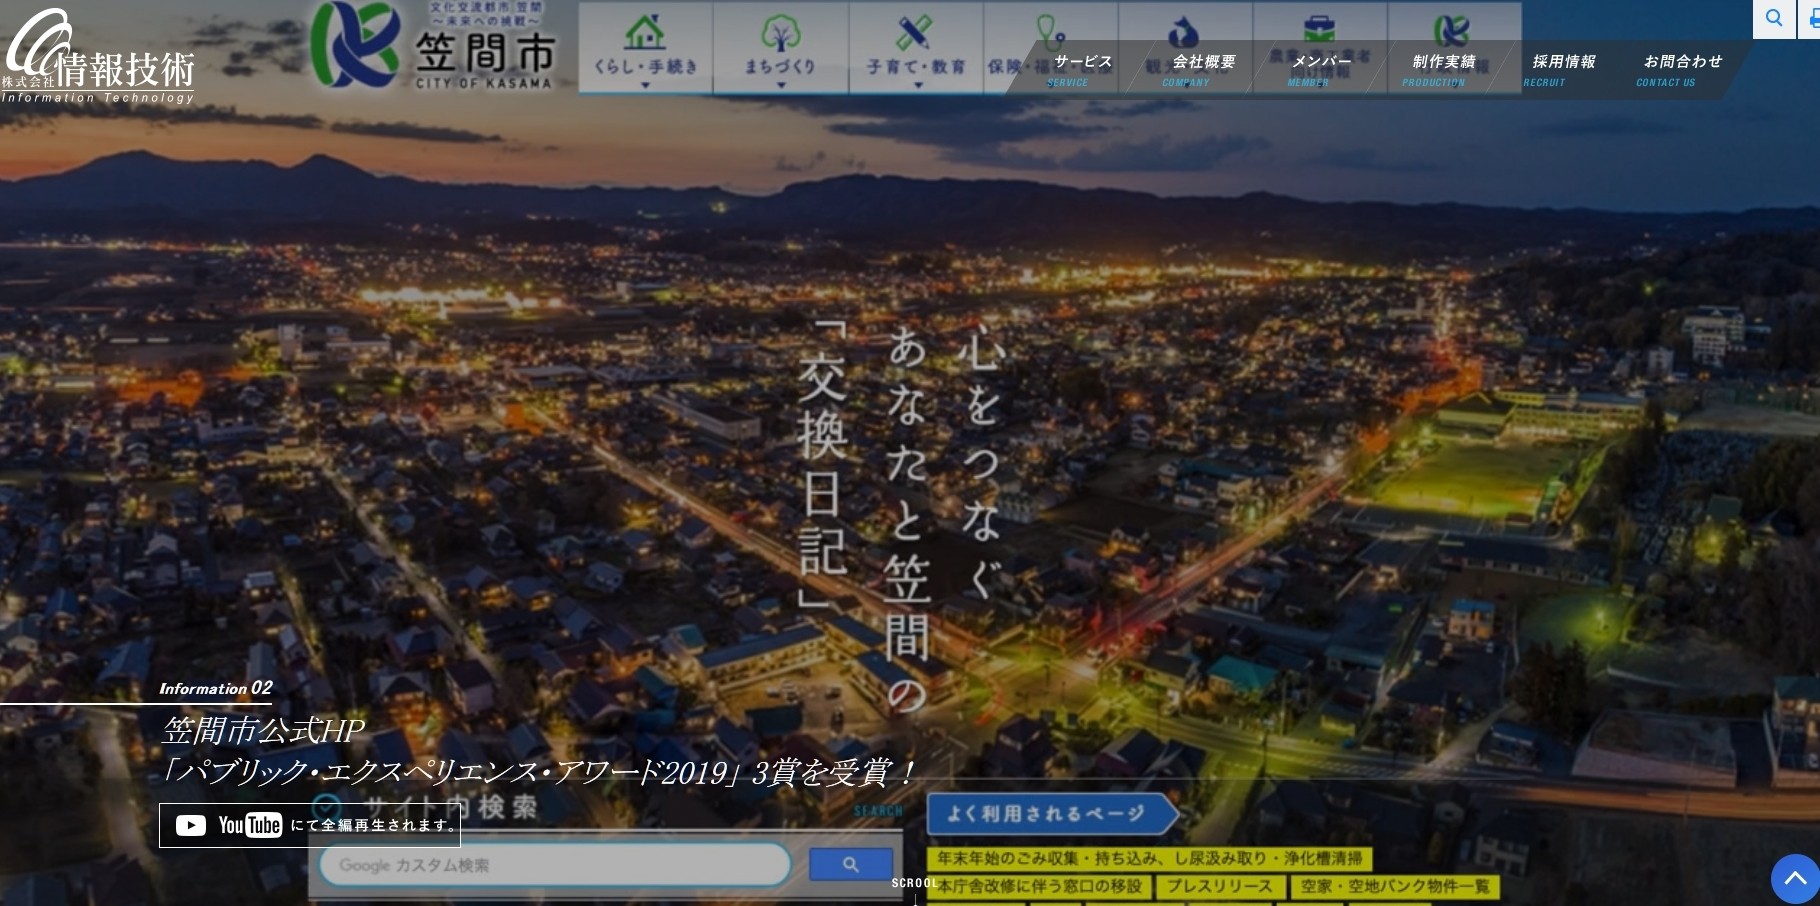Screen dimensions: 1820x906
Task: Click the 株式会社情報技術 company logo
Action: click(x=98, y=60)
